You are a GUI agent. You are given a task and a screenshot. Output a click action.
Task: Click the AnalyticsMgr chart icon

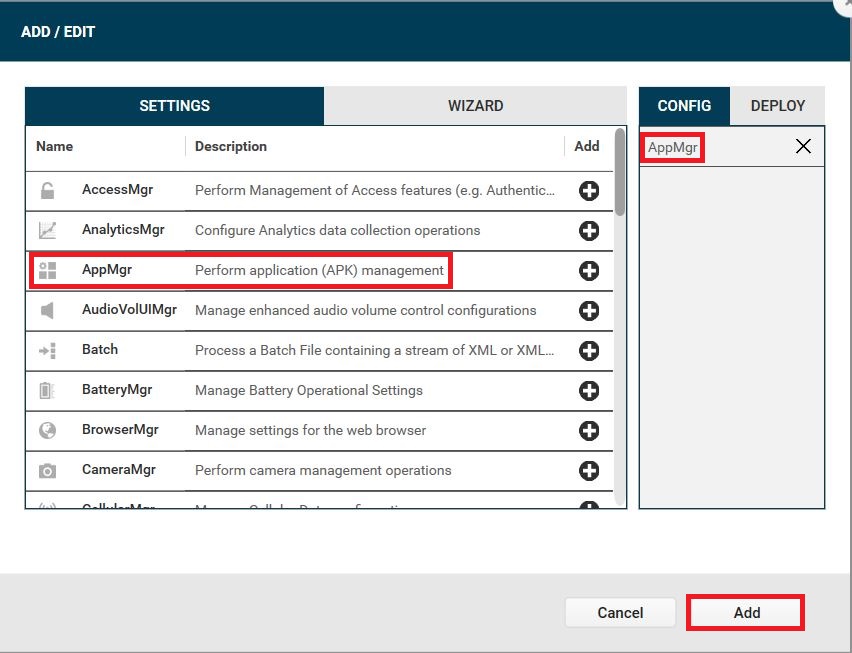point(47,231)
